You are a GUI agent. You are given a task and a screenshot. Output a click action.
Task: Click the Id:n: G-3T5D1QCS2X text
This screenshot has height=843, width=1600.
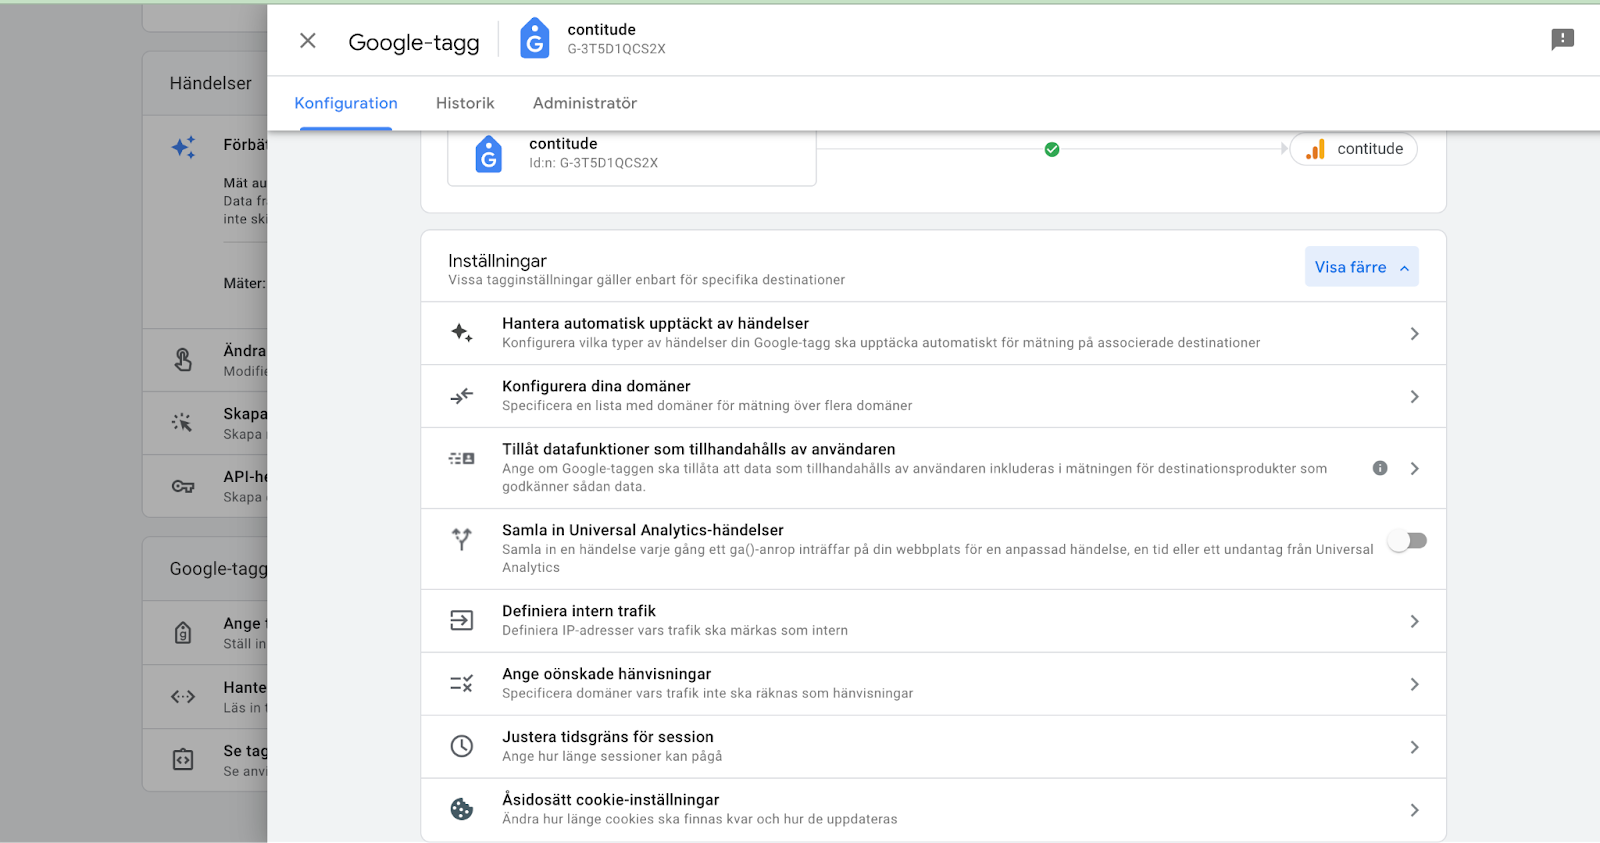[594, 163]
